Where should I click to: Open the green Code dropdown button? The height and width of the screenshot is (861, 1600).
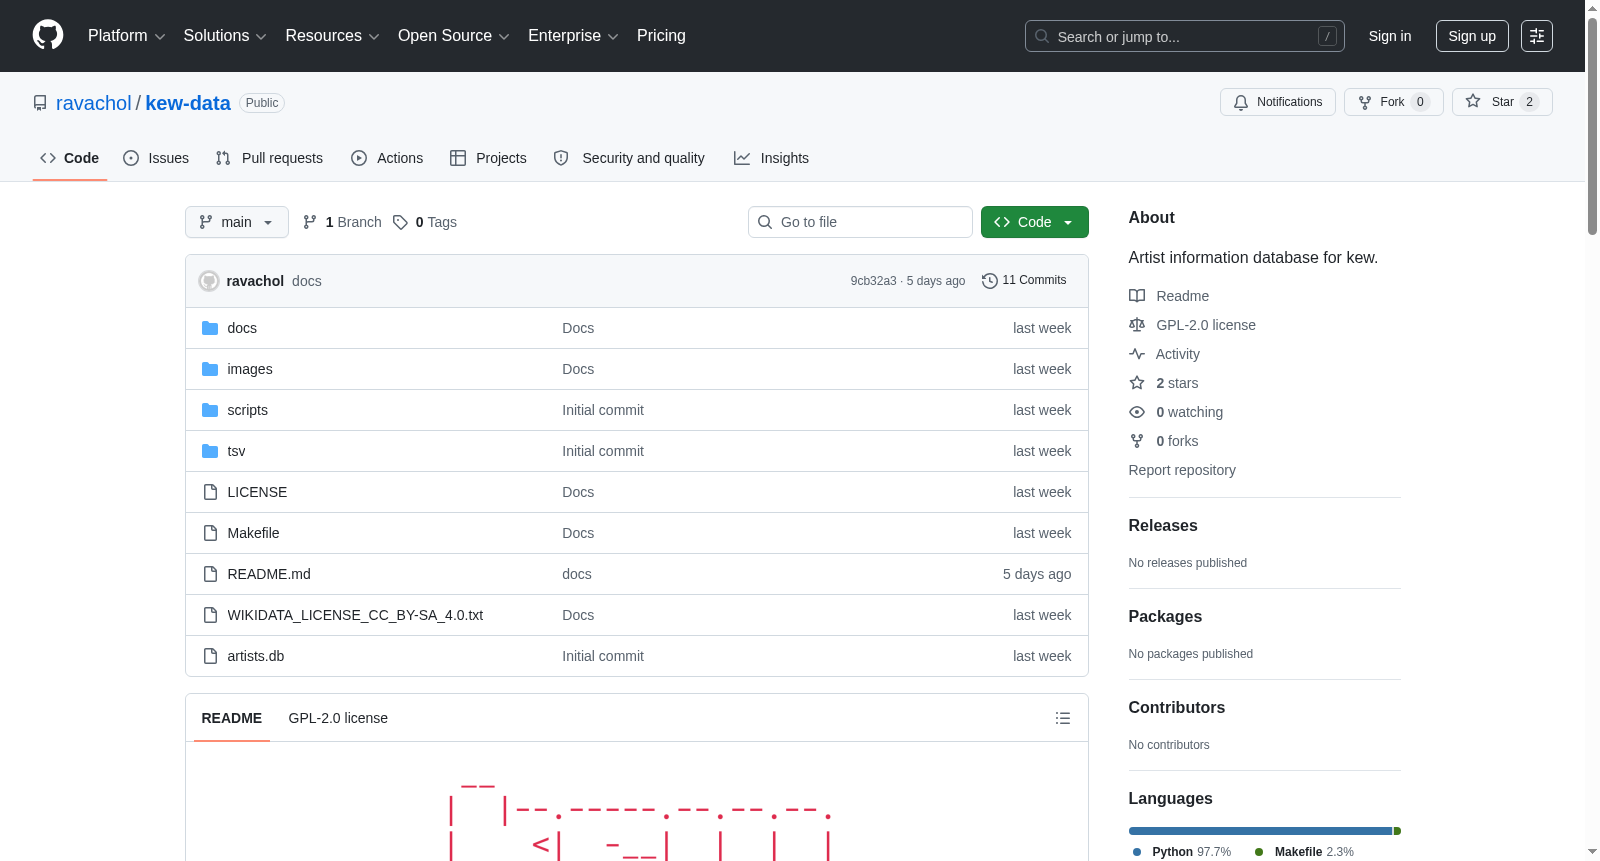[1035, 222]
